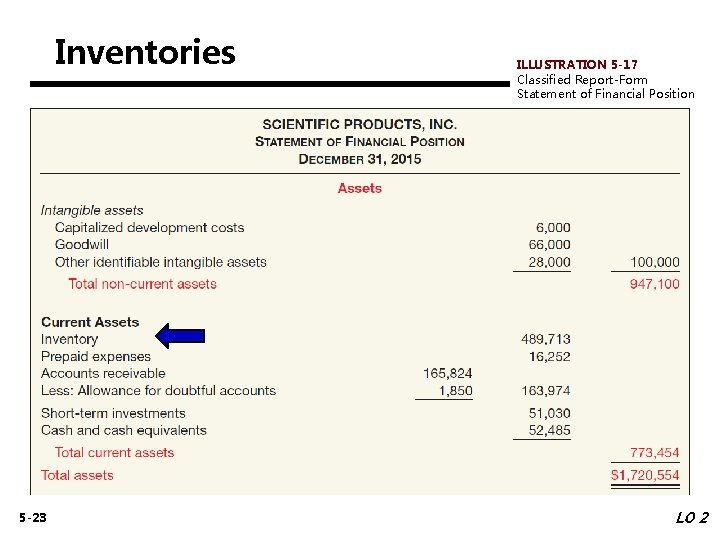Click the Goodwill line item
This screenshot has width=720, height=540.
[82, 244]
